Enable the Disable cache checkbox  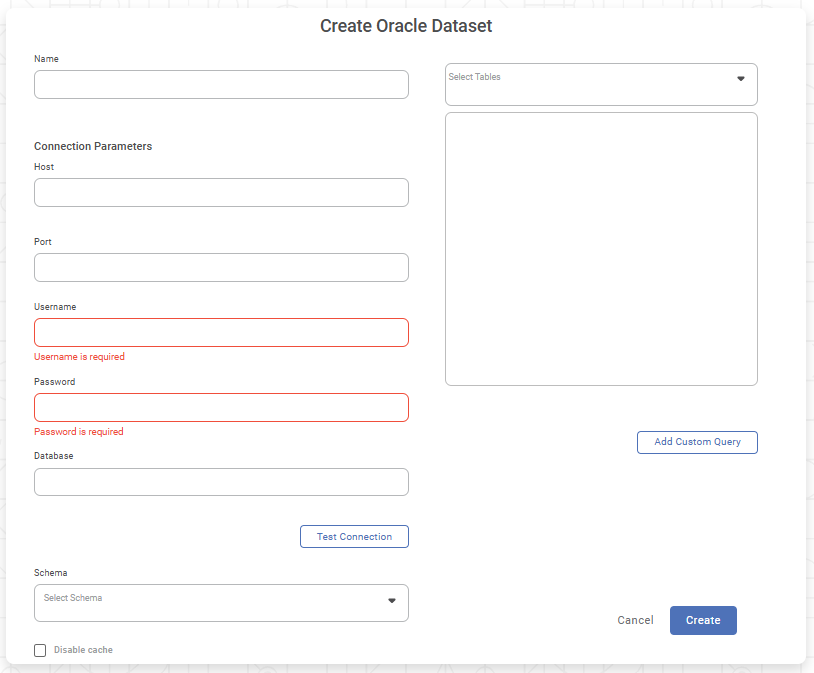(40, 651)
